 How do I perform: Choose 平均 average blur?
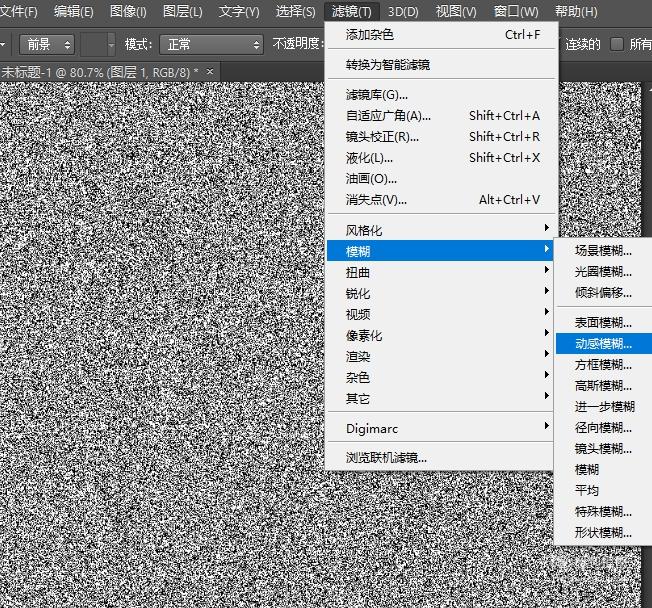point(604,490)
